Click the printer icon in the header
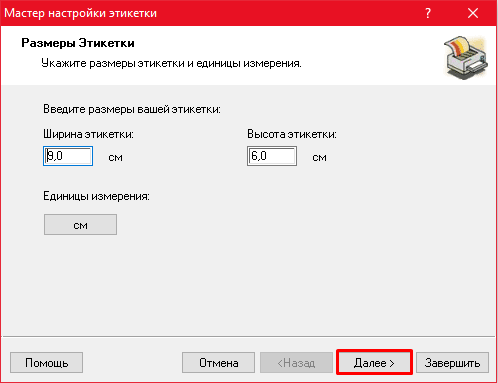The width and height of the screenshot is (498, 383). 466,57
